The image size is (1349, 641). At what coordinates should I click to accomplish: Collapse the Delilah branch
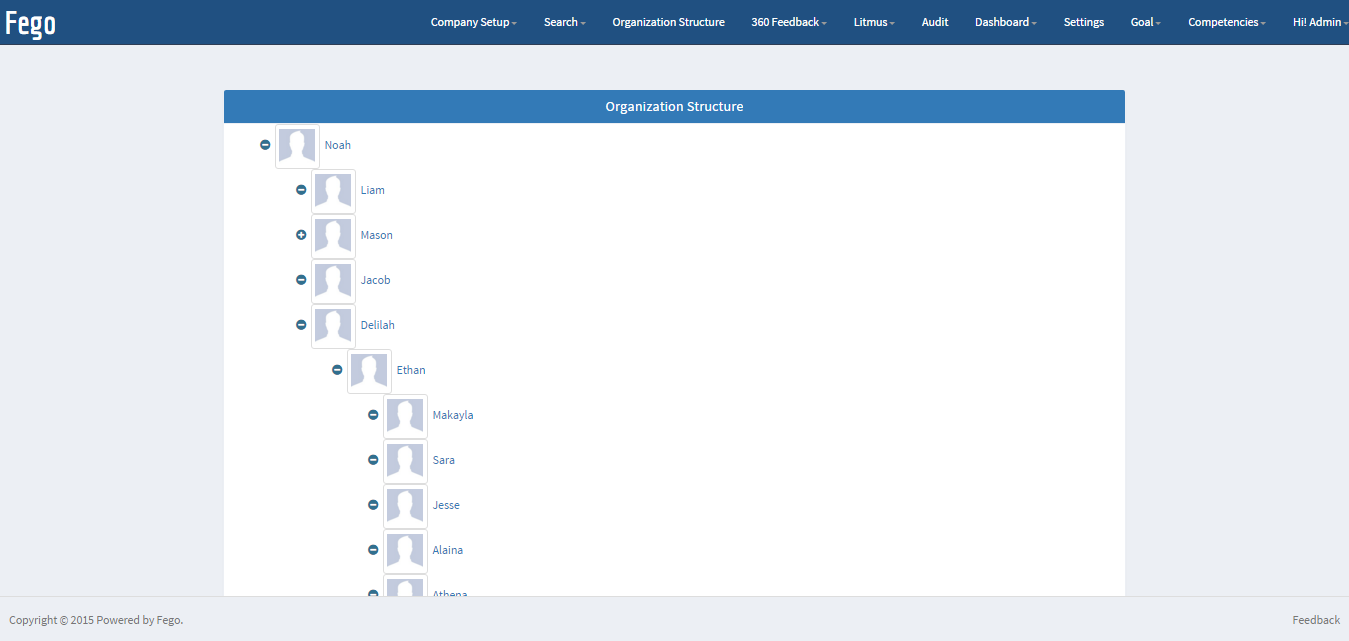click(x=301, y=325)
